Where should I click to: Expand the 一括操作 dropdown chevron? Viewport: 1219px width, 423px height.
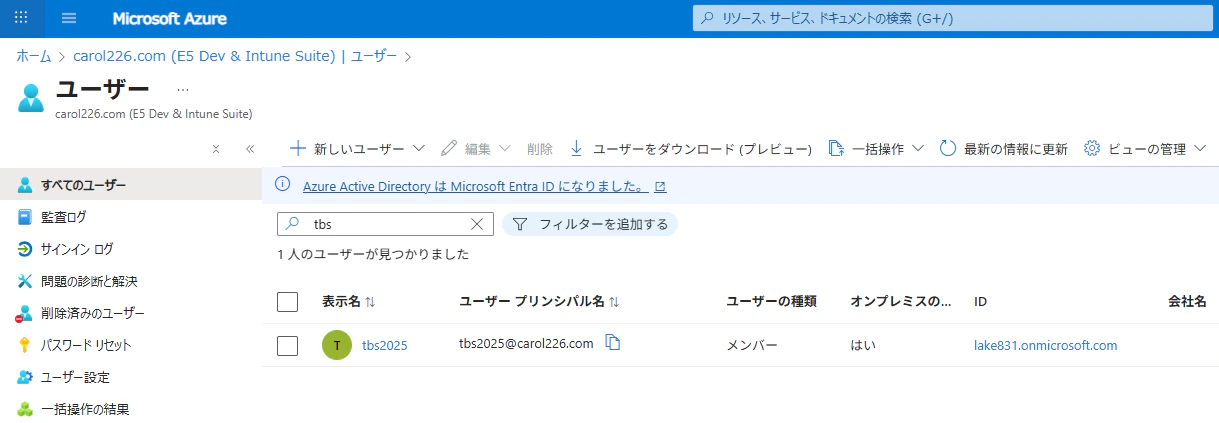pyautogui.click(x=918, y=148)
